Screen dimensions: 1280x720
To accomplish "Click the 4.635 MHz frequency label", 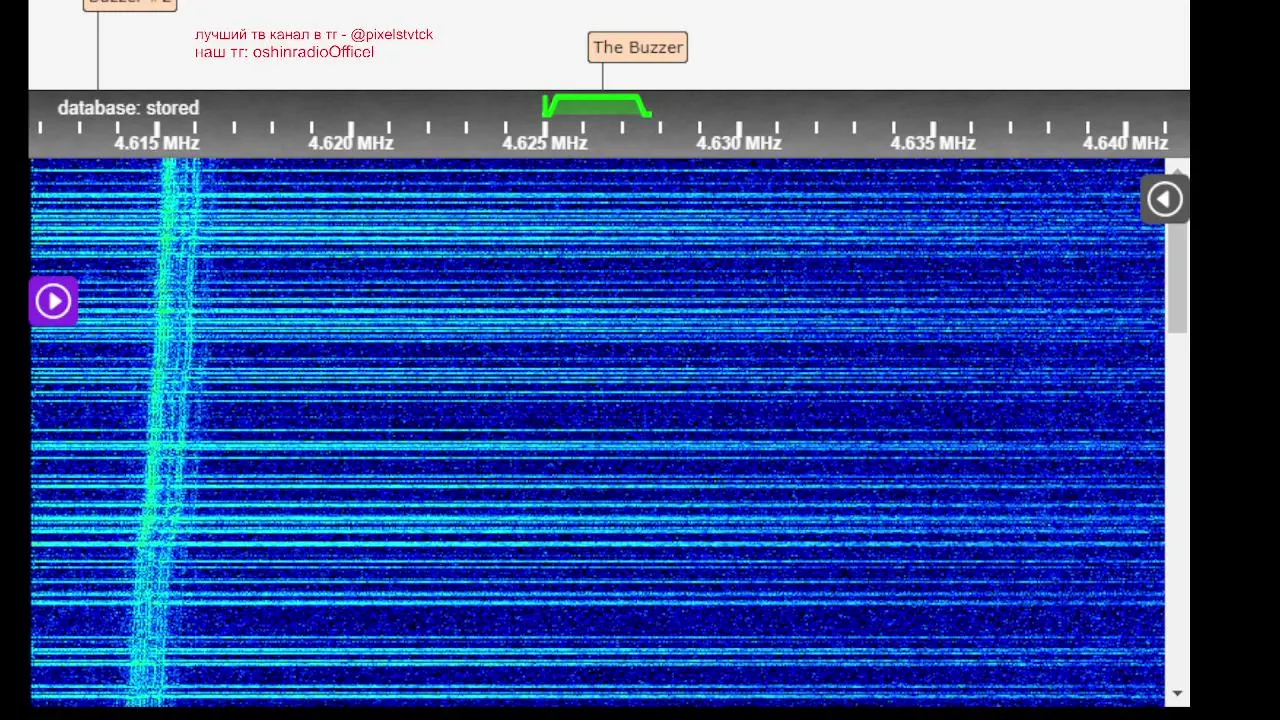I will (x=933, y=143).
